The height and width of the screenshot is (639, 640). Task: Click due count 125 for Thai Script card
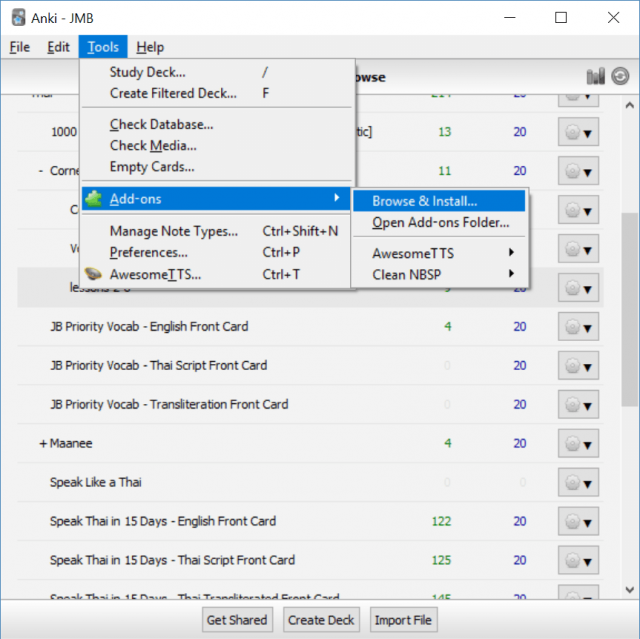(441, 560)
